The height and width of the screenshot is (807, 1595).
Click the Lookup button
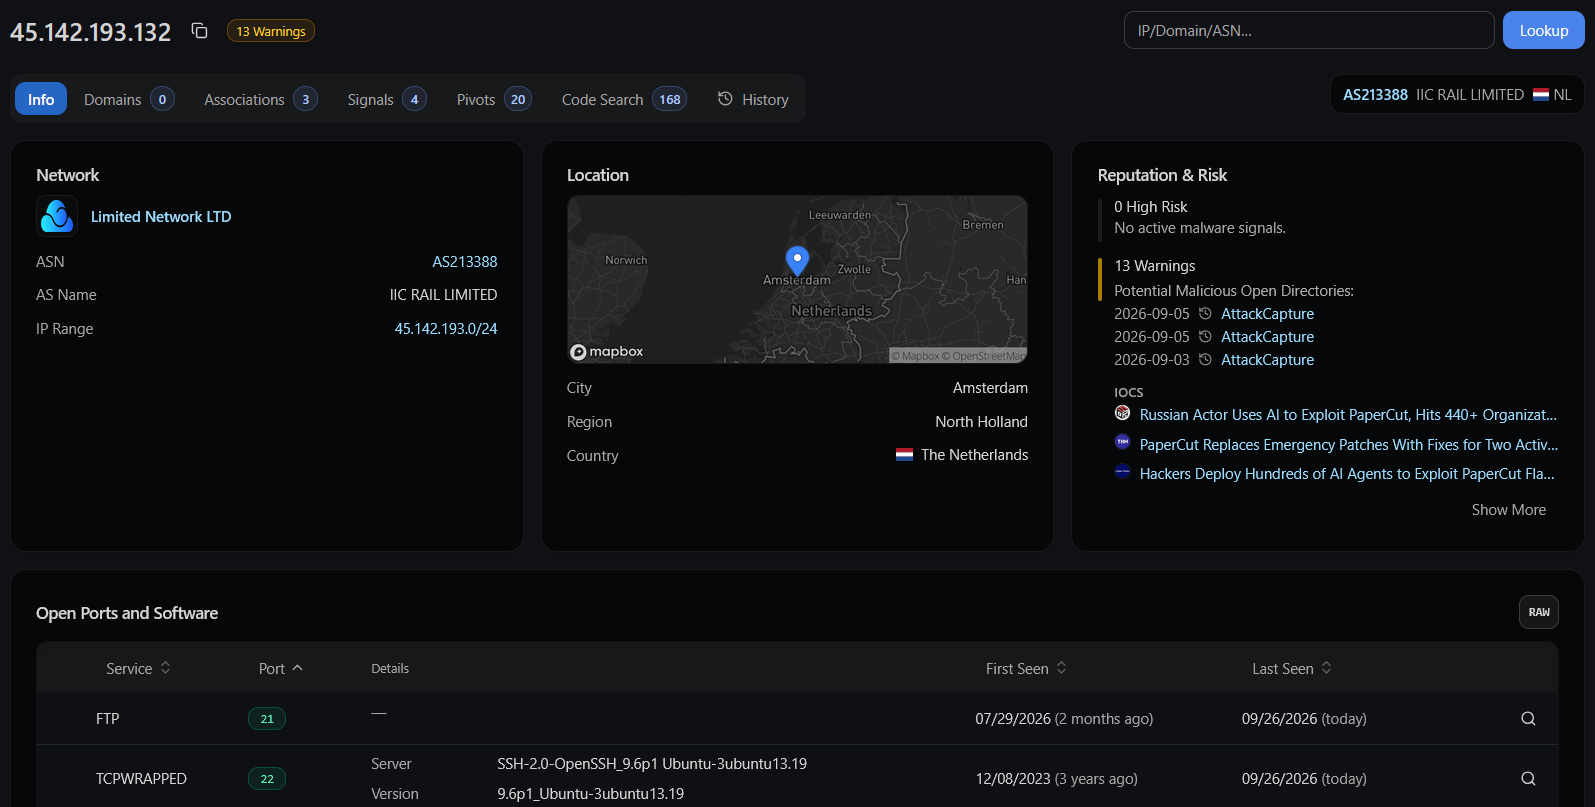tap(1544, 30)
